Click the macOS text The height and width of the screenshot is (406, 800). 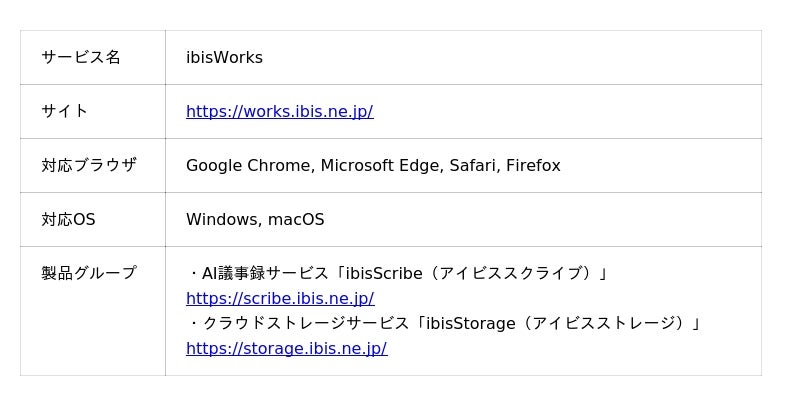(x=296, y=219)
